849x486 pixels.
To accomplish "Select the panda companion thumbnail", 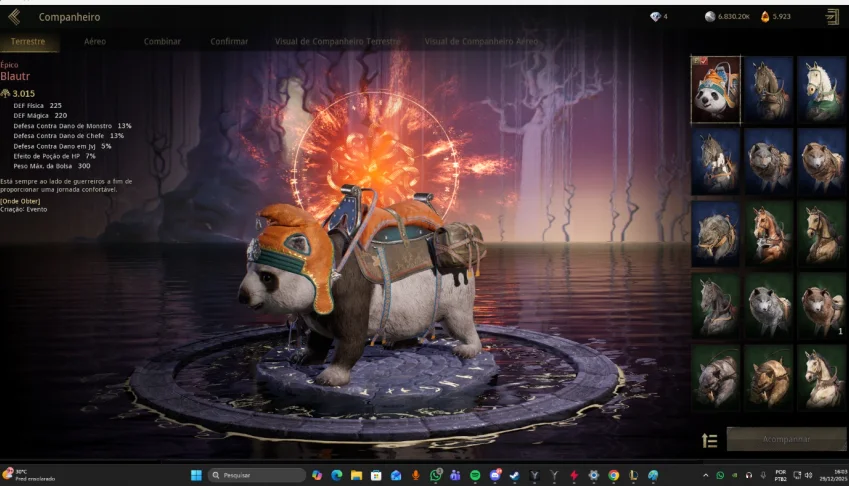I will (x=716, y=89).
